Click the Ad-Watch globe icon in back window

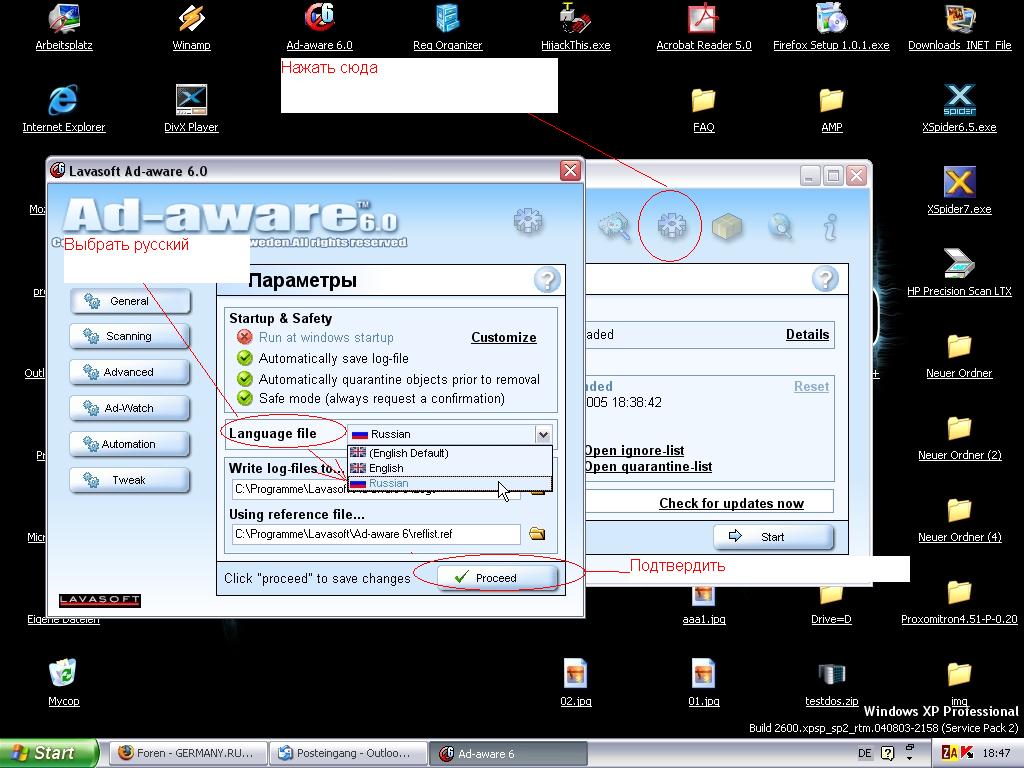(x=780, y=227)
